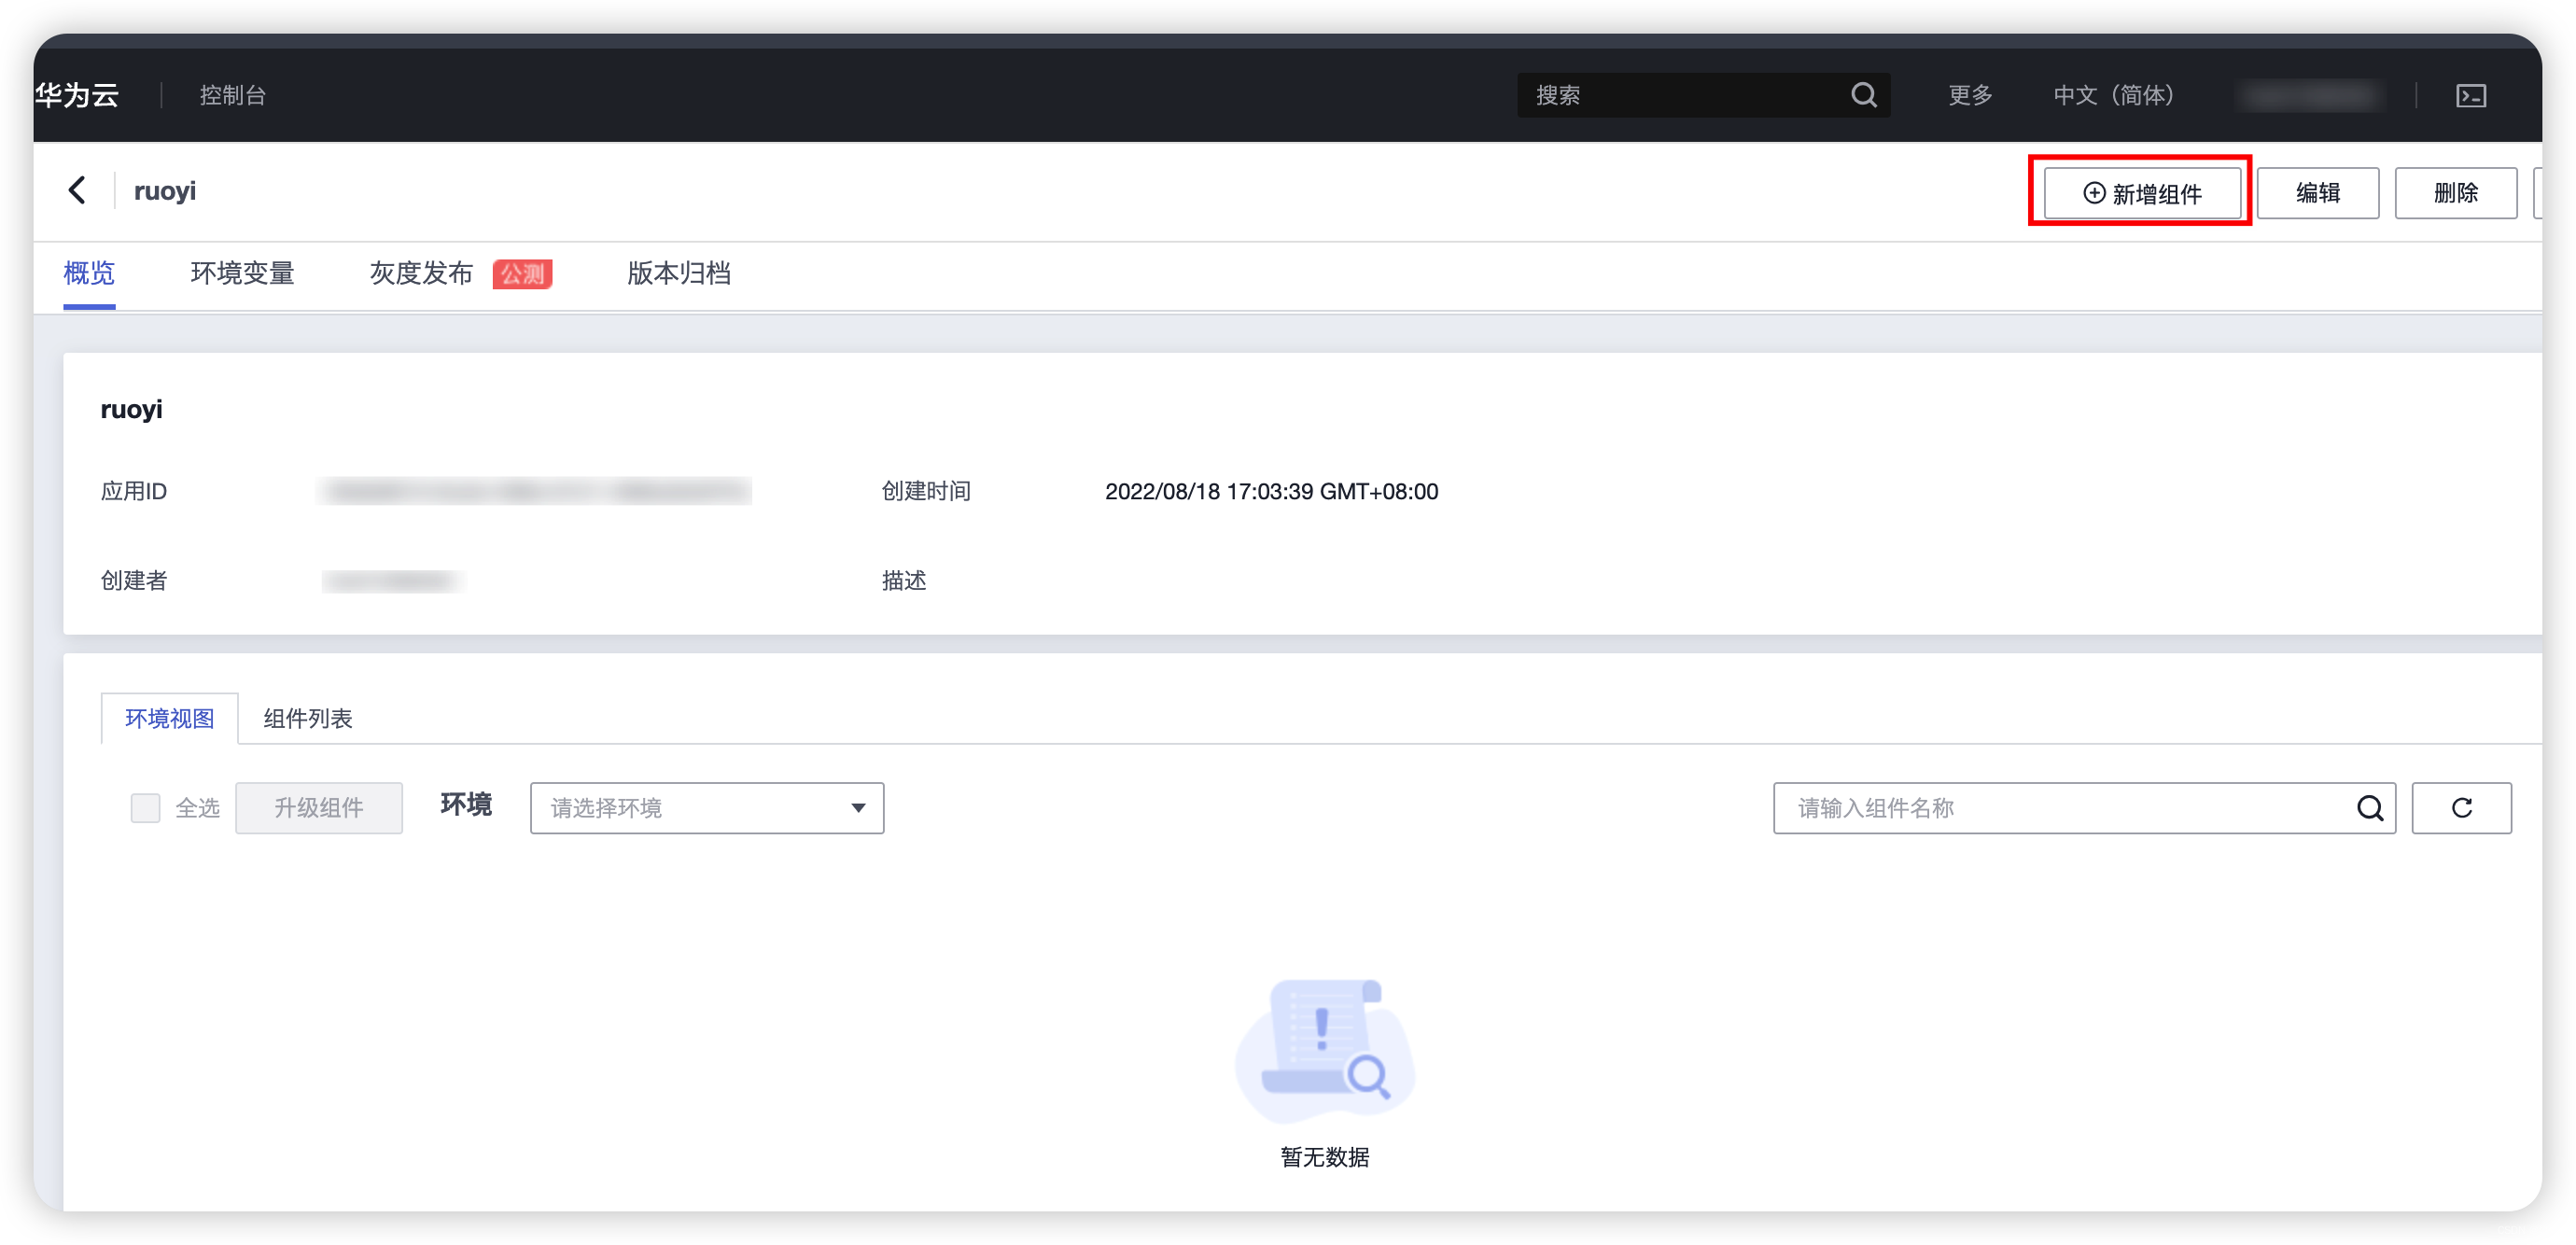2576x1245 pixels.
Task: Click the 新增组件 button
Action: 2142,193
